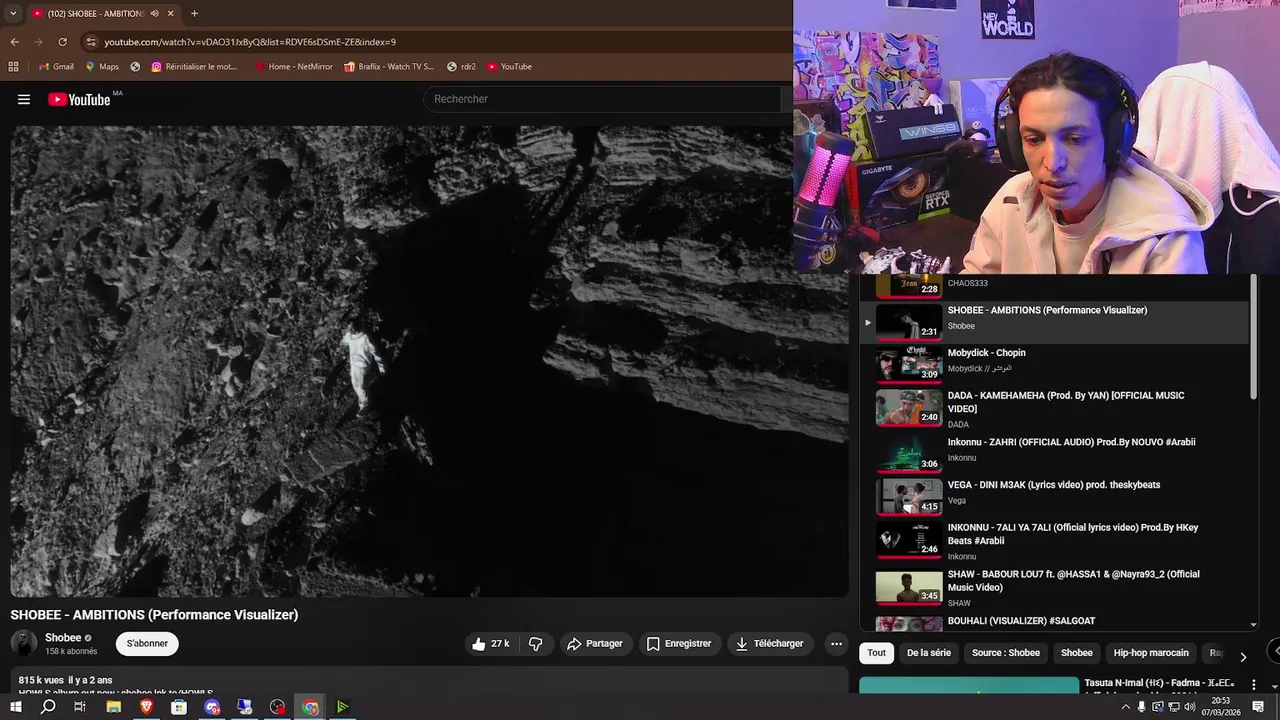The image size is (1280, 720).
Task: Share the video via Partager
Action: point(594,644)
